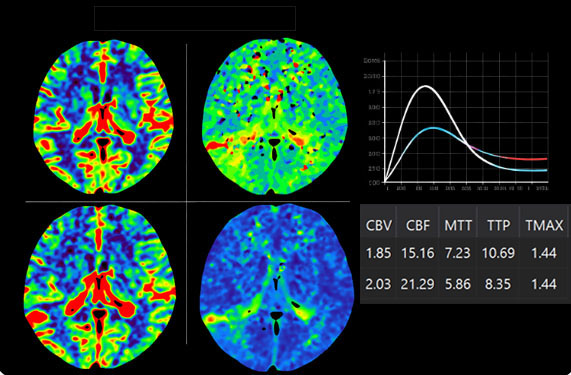Select the bottom-left perfusion map image
Viewport: 571px width, 375px height.
tap(100, 288)
